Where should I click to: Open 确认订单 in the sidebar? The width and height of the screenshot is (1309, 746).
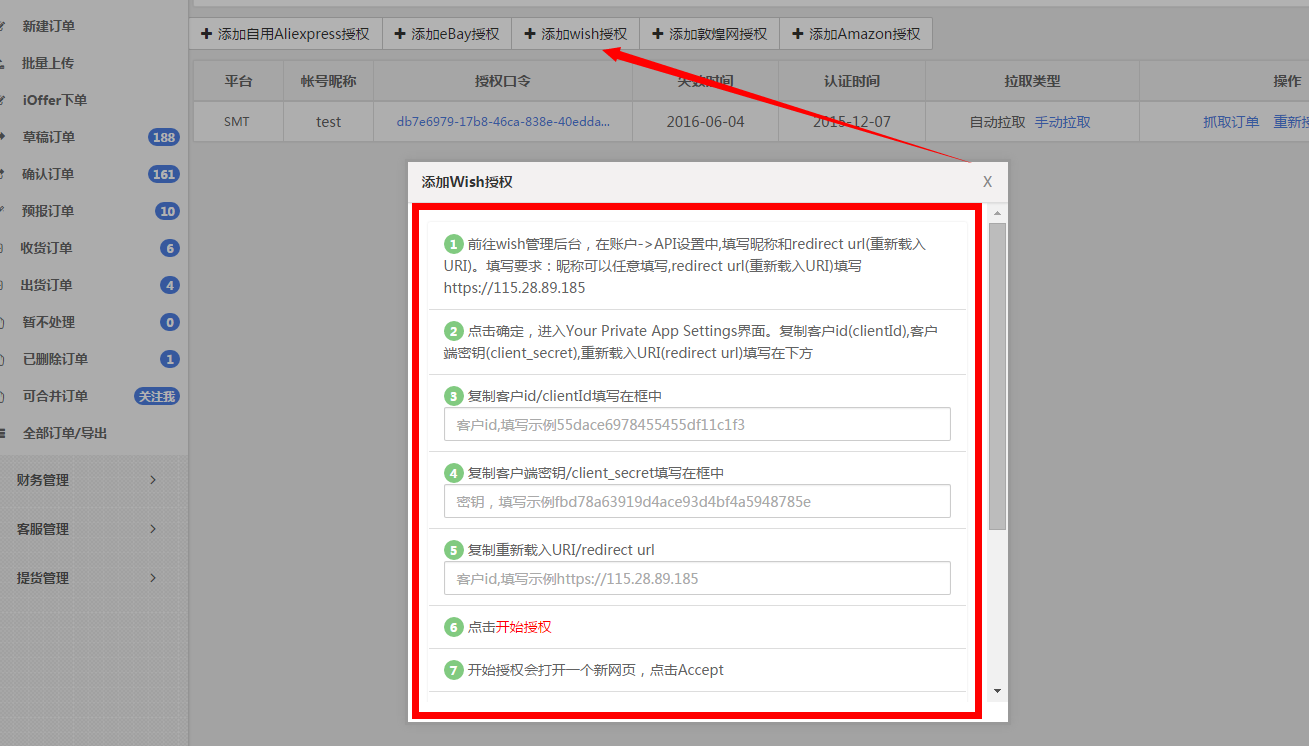point(49,174)
